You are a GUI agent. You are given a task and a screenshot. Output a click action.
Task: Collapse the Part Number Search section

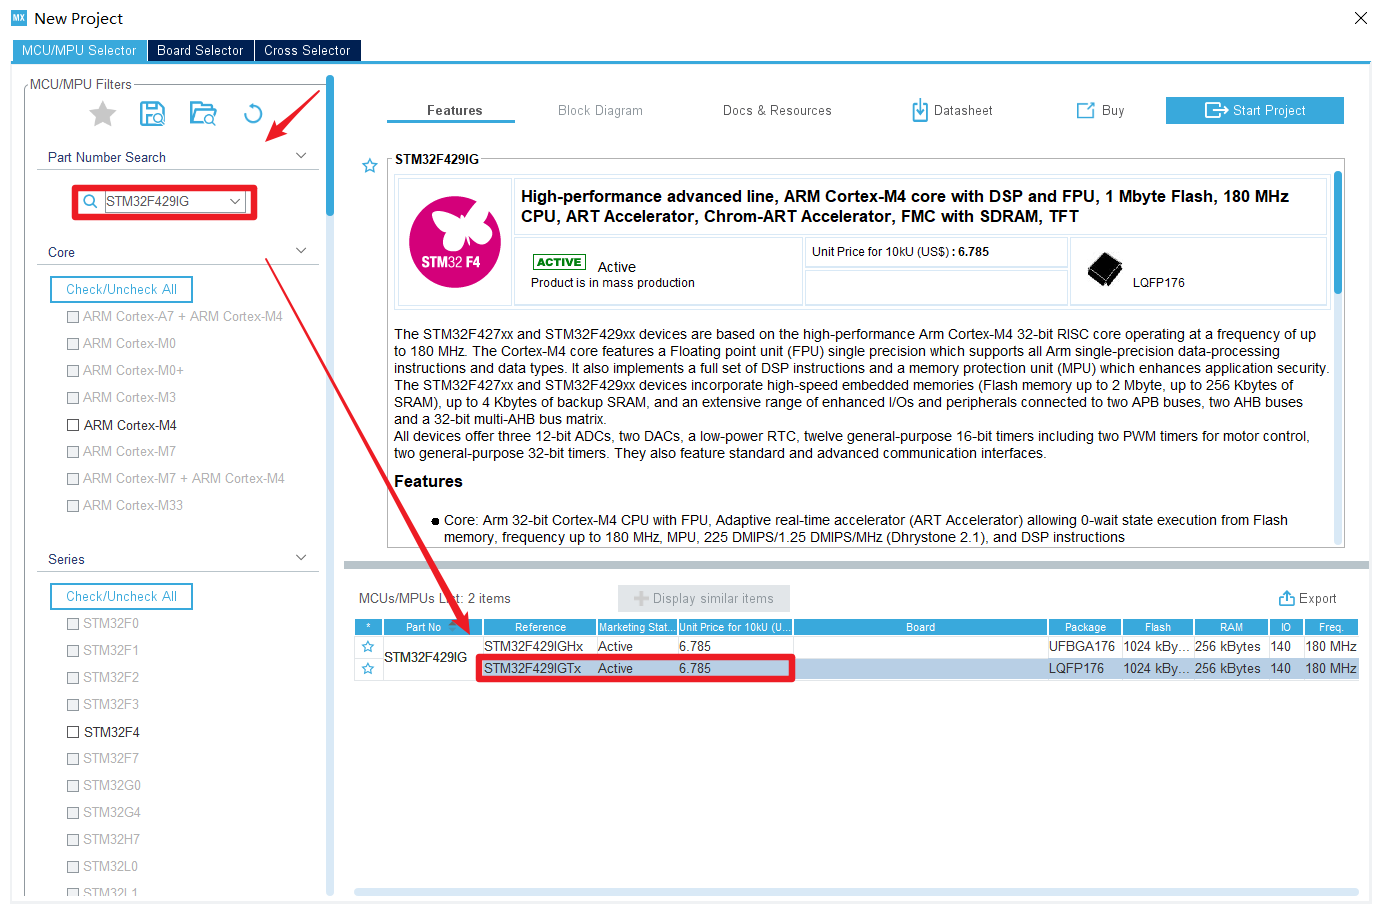[301, 156]
